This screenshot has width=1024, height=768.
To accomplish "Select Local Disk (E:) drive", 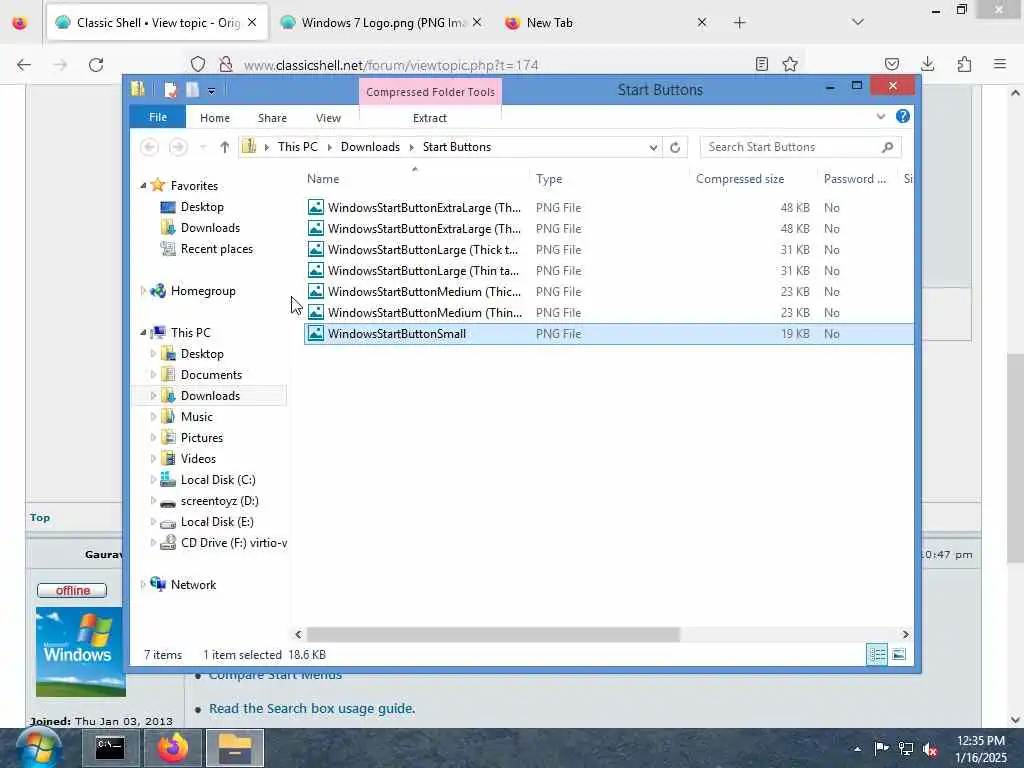I will coord(217,522).
